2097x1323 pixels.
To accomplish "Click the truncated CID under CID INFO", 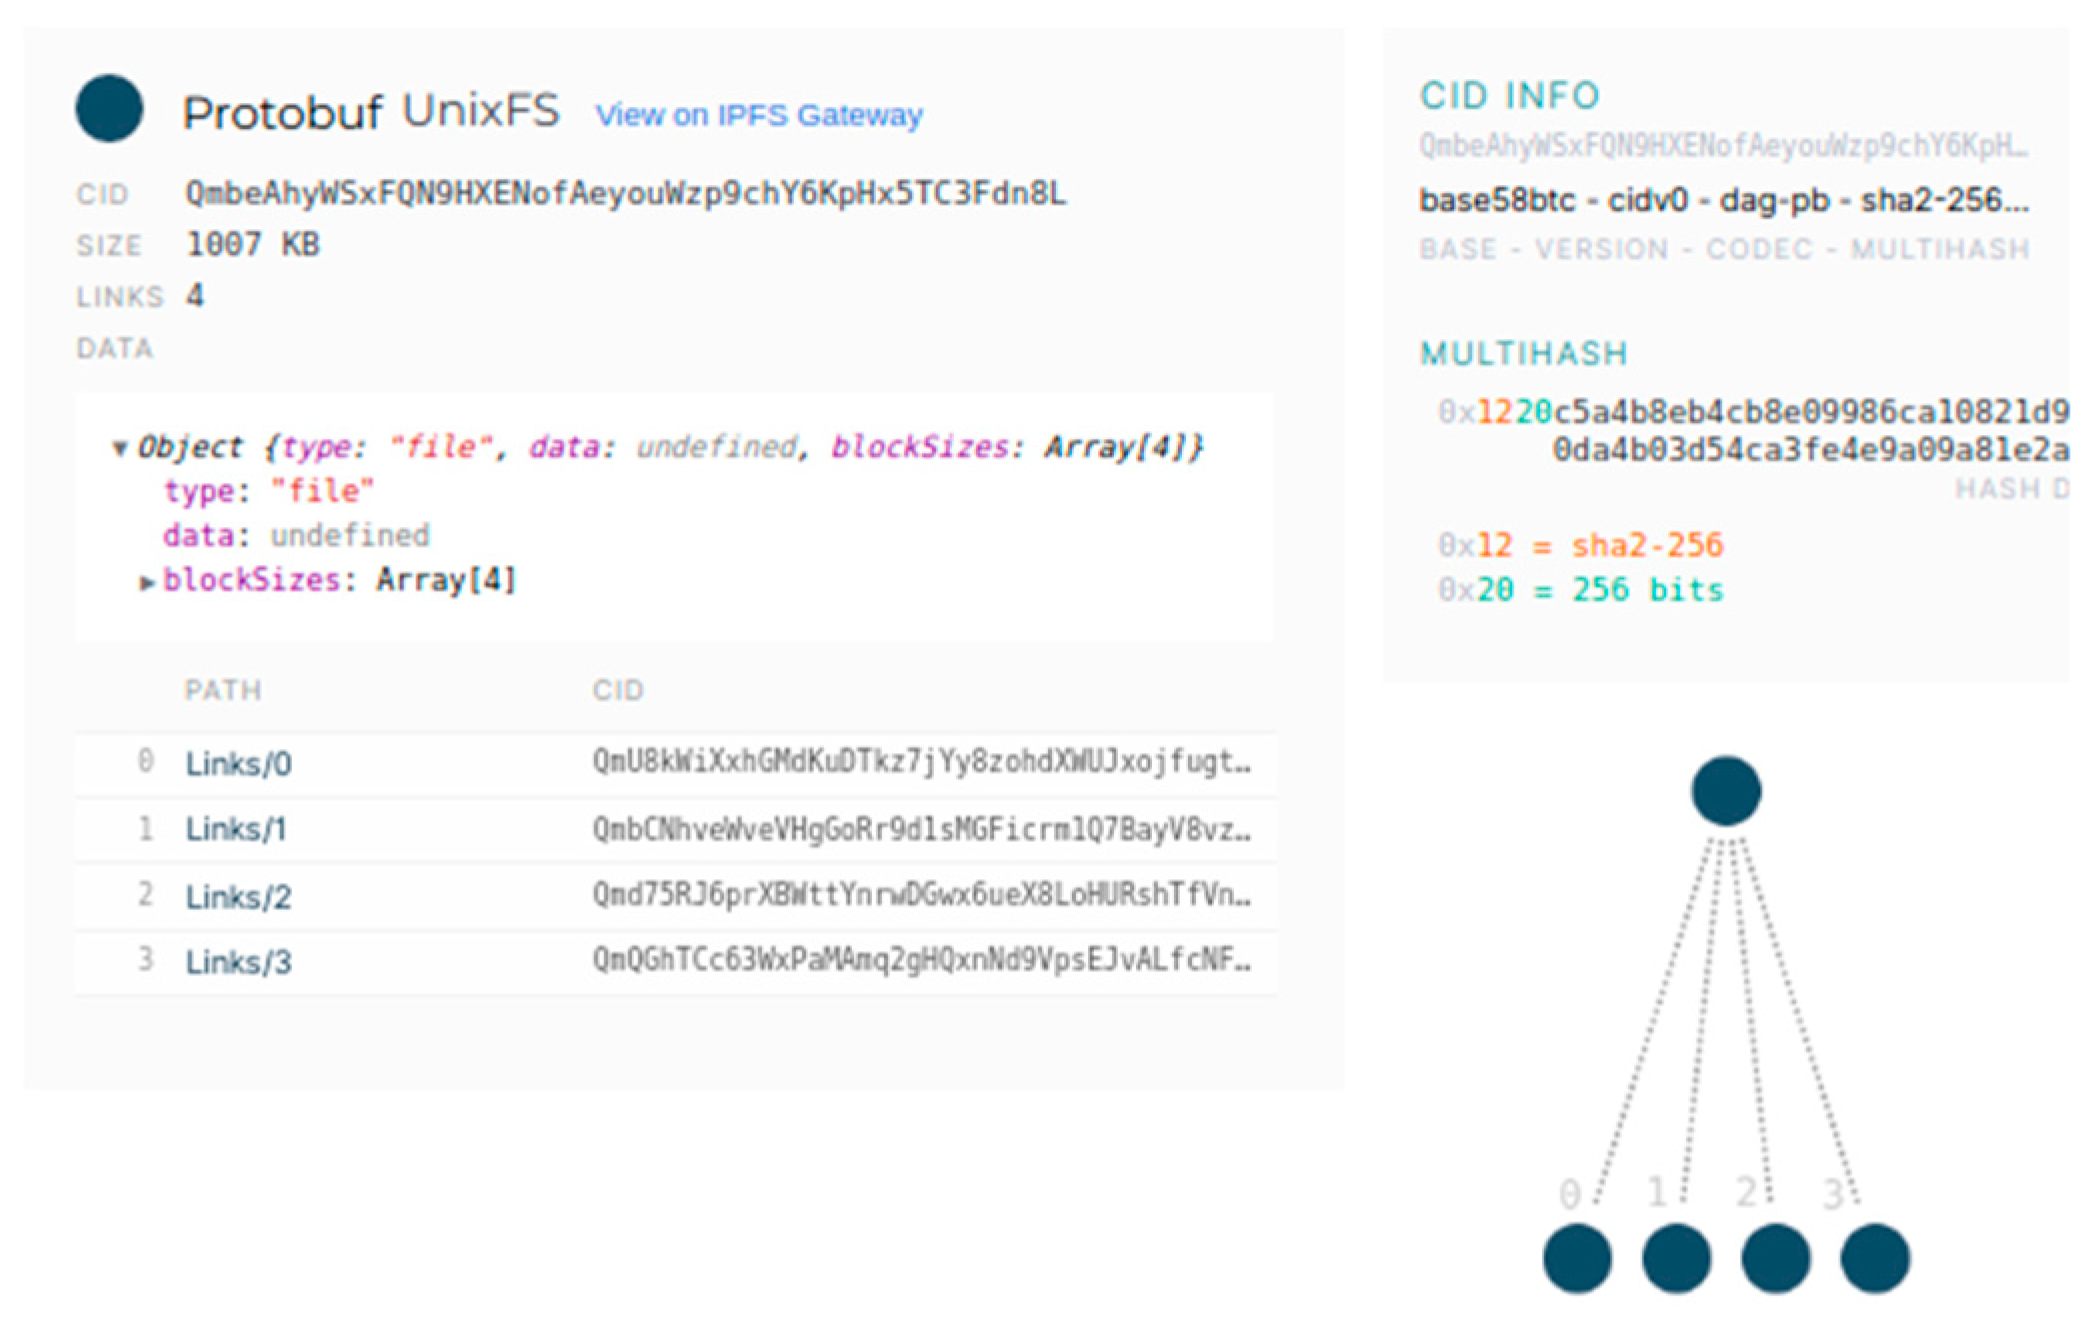I will click(x=1723, y=147).
